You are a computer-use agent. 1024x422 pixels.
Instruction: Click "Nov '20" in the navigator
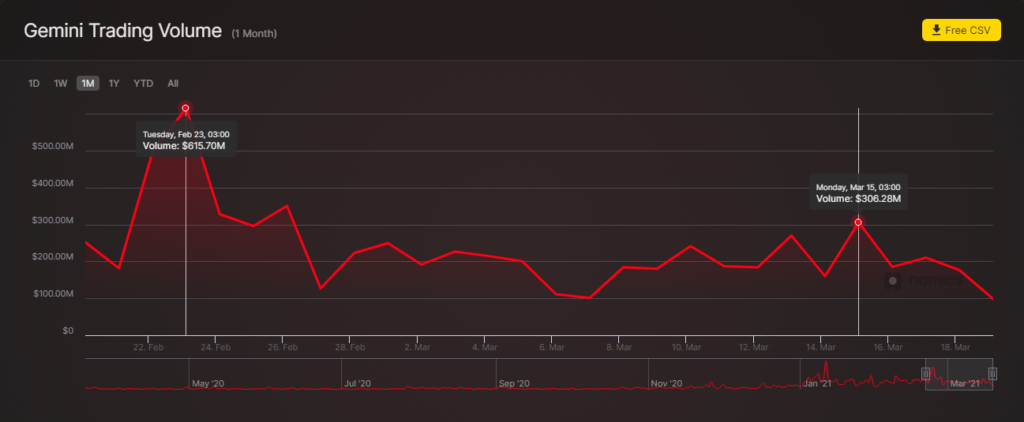click(667, 383)
